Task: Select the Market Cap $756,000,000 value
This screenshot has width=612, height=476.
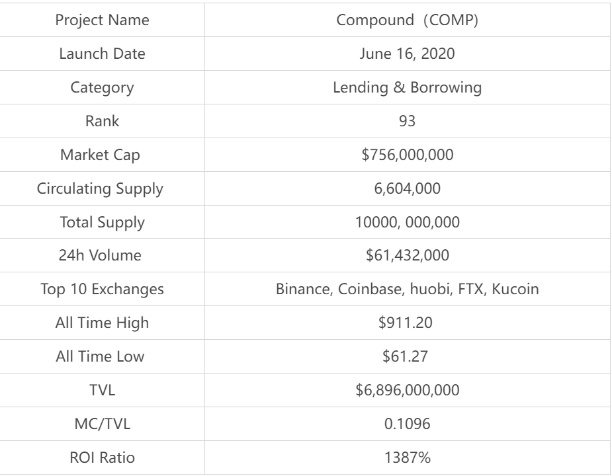Action: point(407,155)
